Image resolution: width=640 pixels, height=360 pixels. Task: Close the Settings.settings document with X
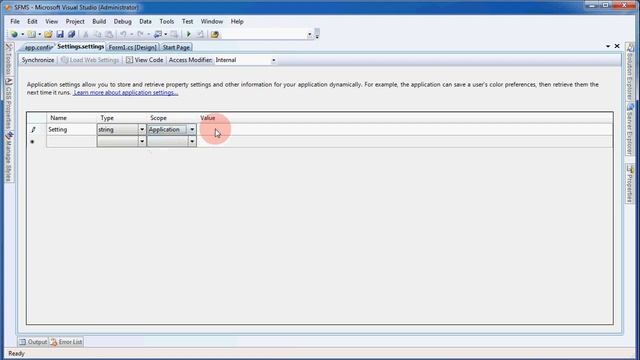coord(617,46)
